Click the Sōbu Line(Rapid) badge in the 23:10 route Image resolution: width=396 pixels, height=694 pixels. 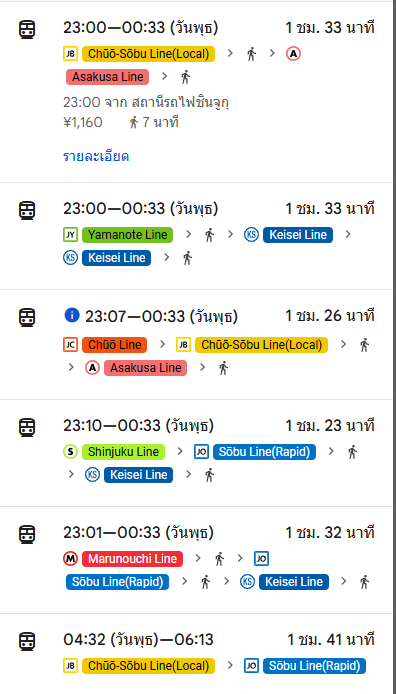[265, 452]
